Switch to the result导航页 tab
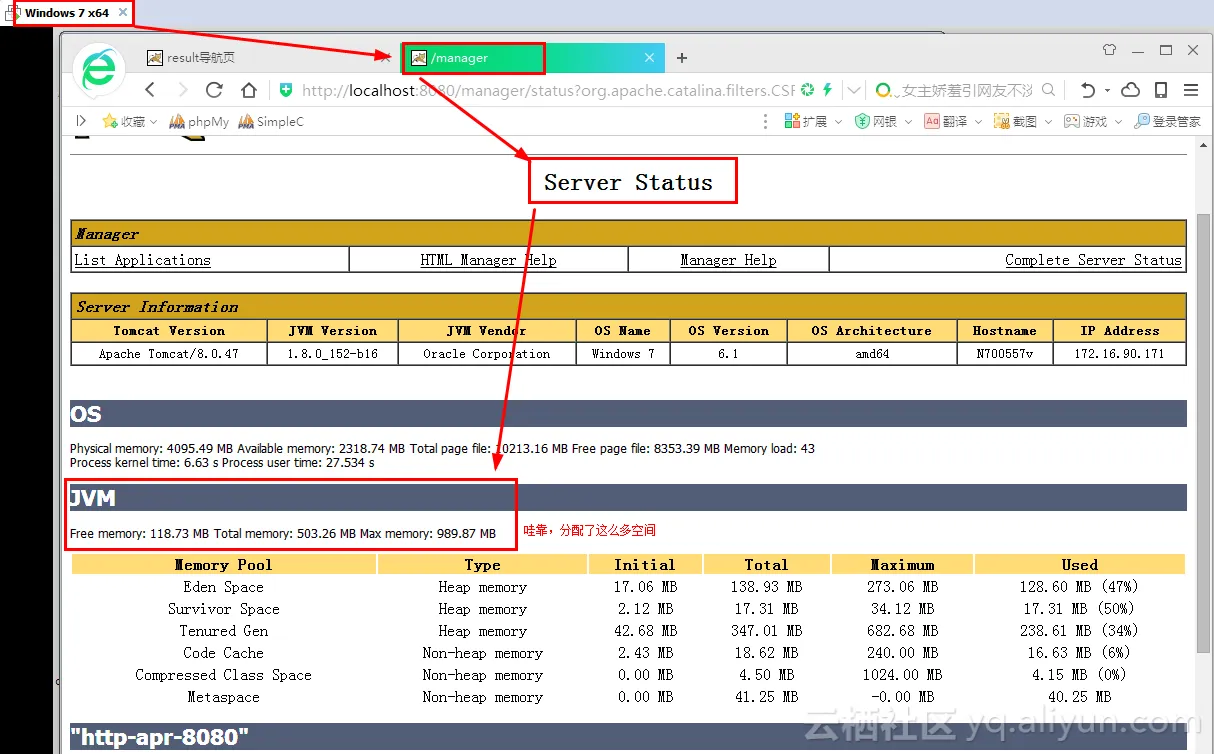Screen dimensions: 1214x754 click(x=200, y=58)
